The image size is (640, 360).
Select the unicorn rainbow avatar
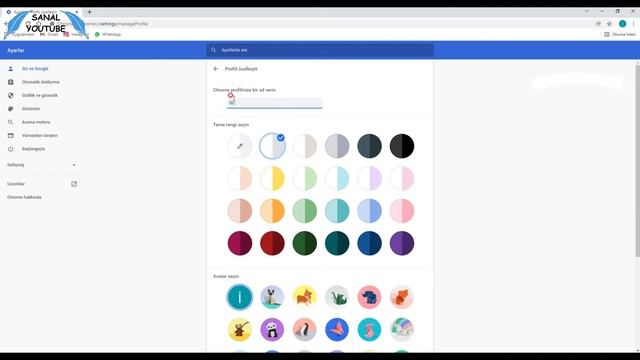tap(402, 329)
